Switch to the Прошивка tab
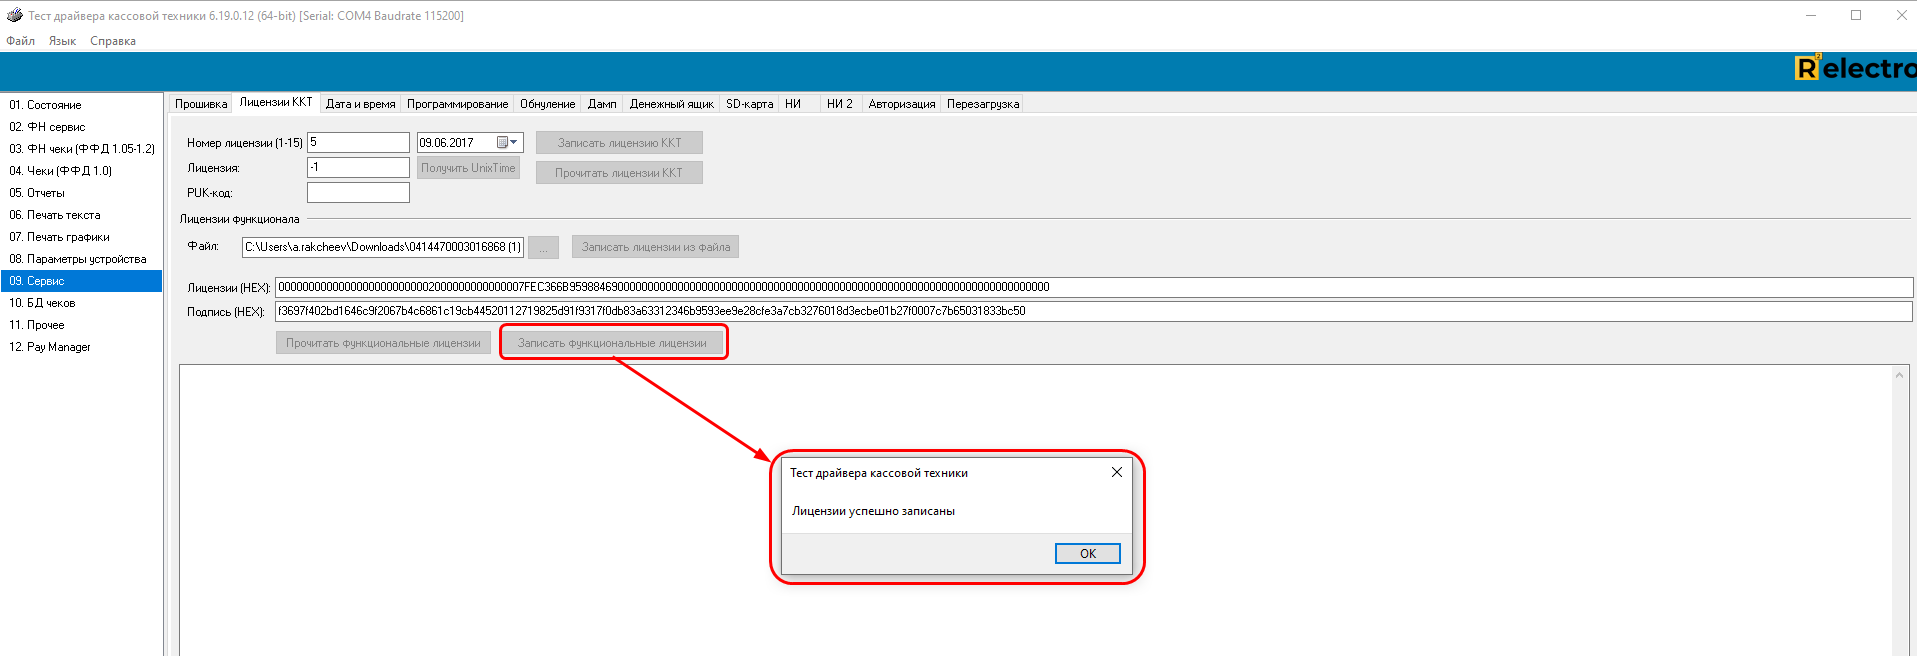 201,104
